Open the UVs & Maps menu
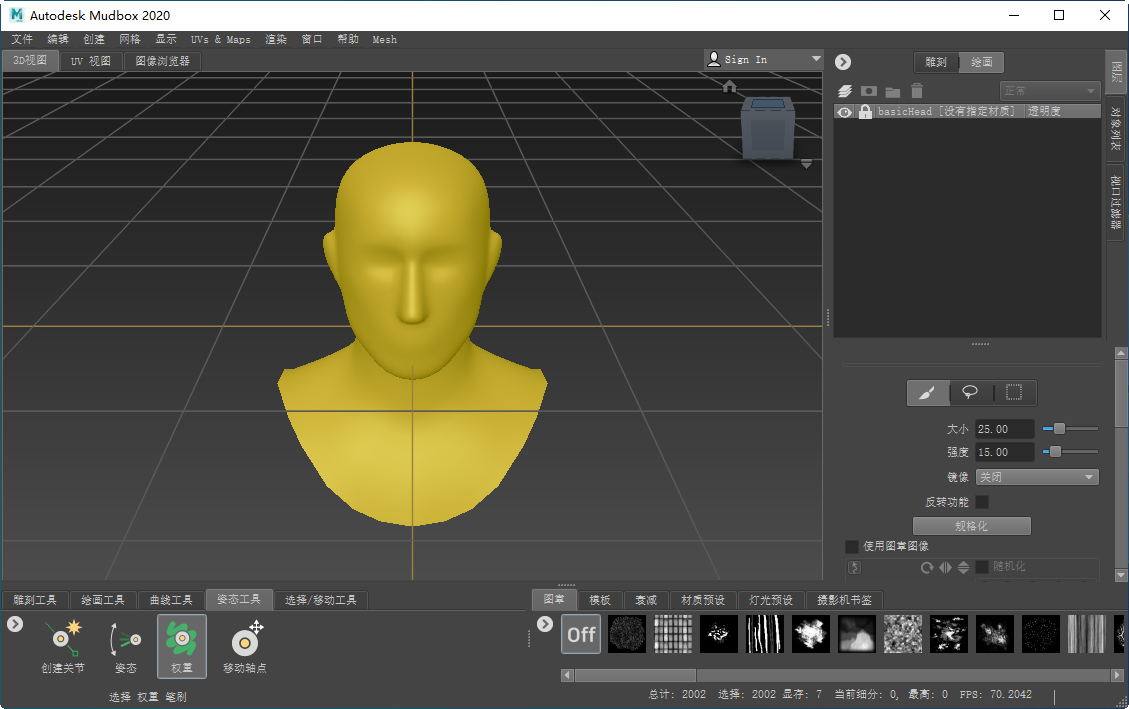 click(220, 40)
